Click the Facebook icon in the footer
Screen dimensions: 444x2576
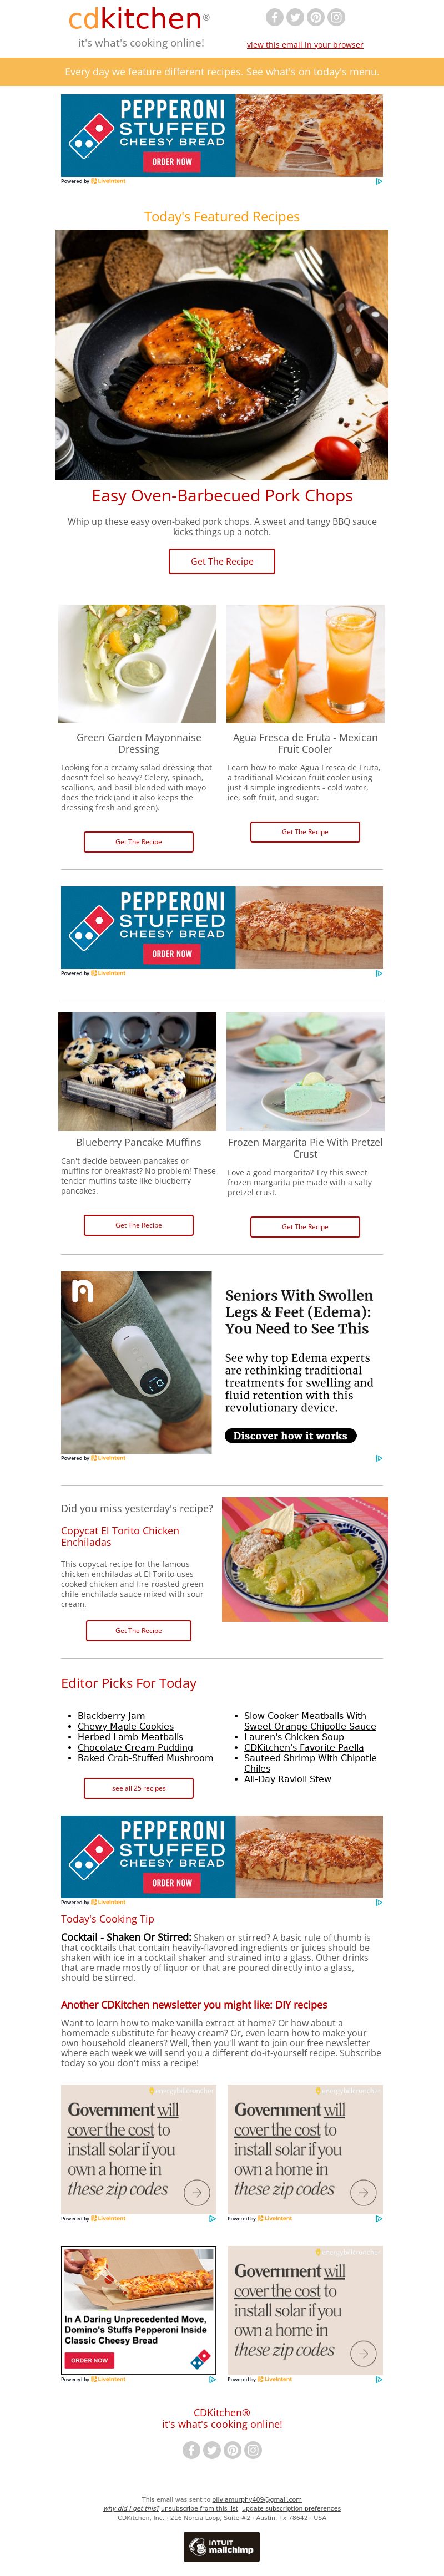[191, 2449]
